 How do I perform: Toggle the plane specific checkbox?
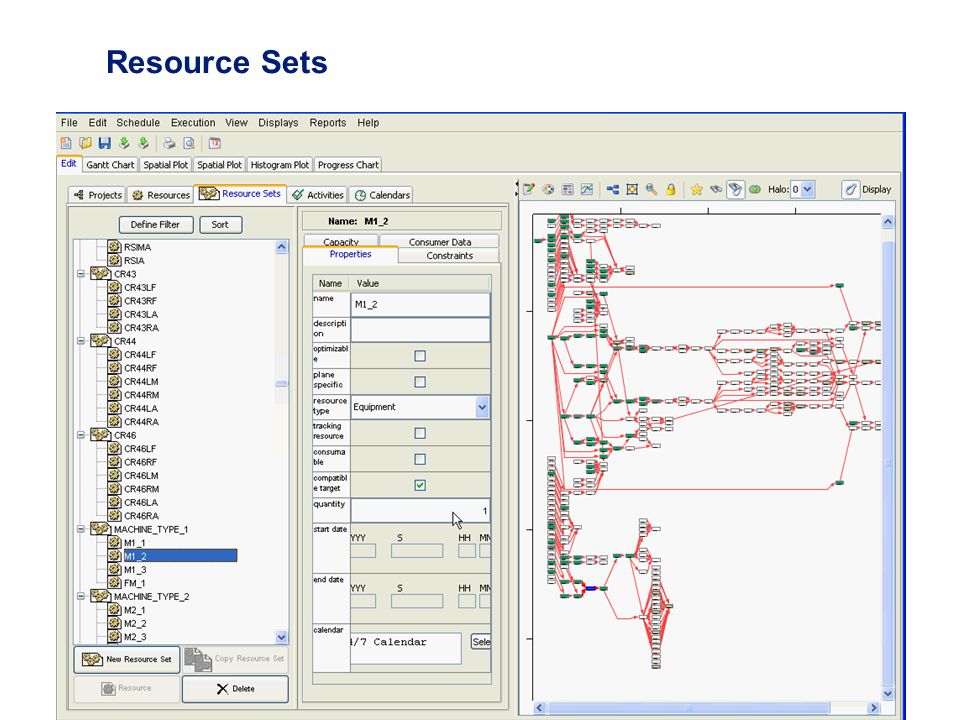420,382
